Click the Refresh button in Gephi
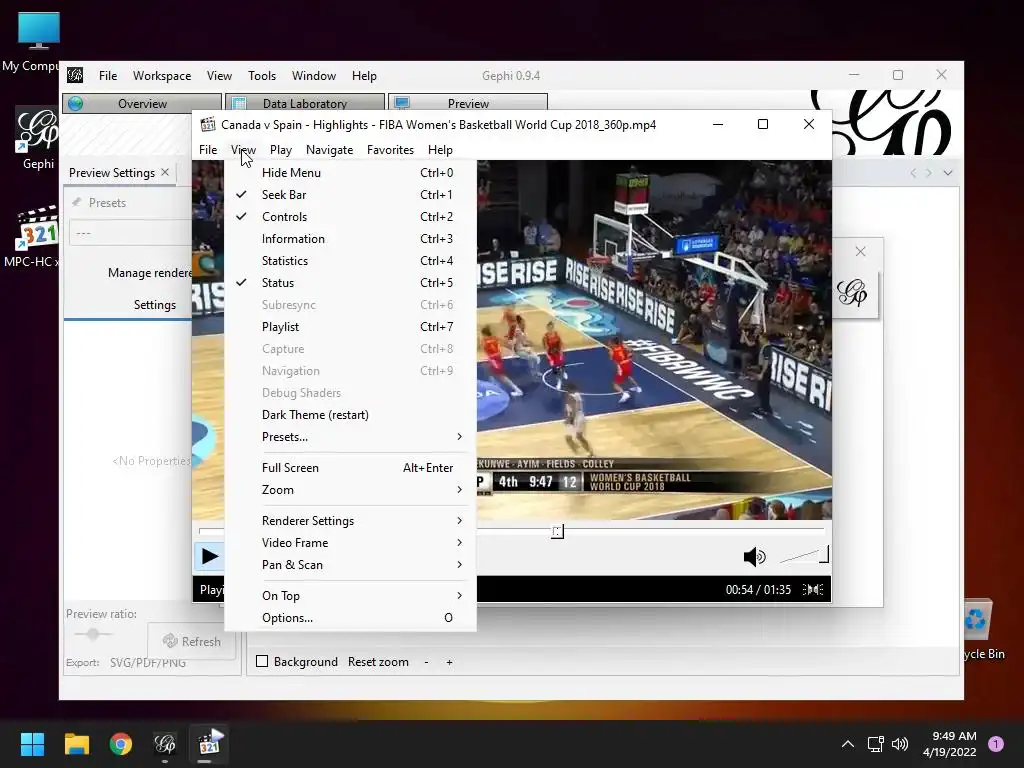1024x768 pixels. (x=192, y=641)
